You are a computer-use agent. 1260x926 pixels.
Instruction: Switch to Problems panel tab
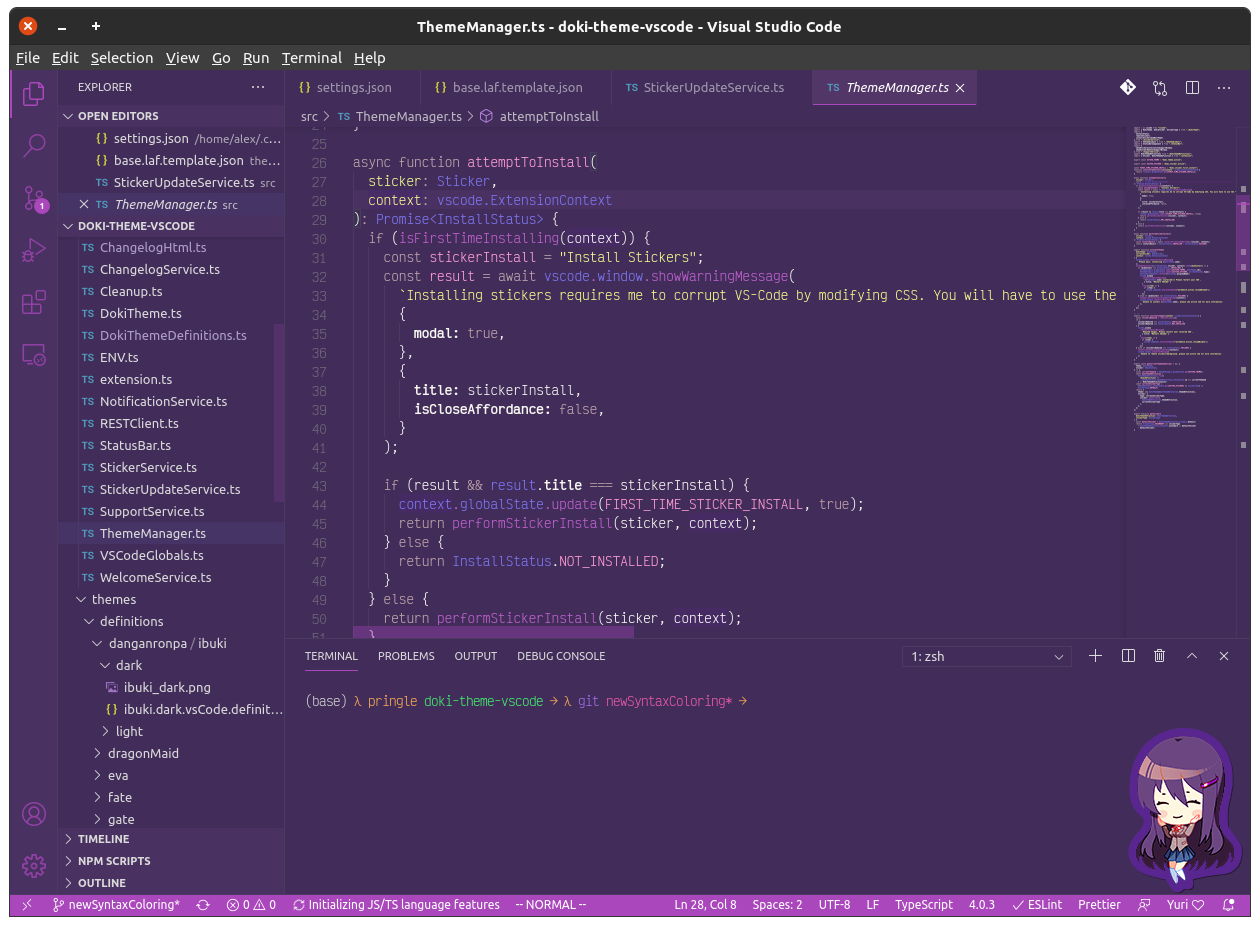406,656
